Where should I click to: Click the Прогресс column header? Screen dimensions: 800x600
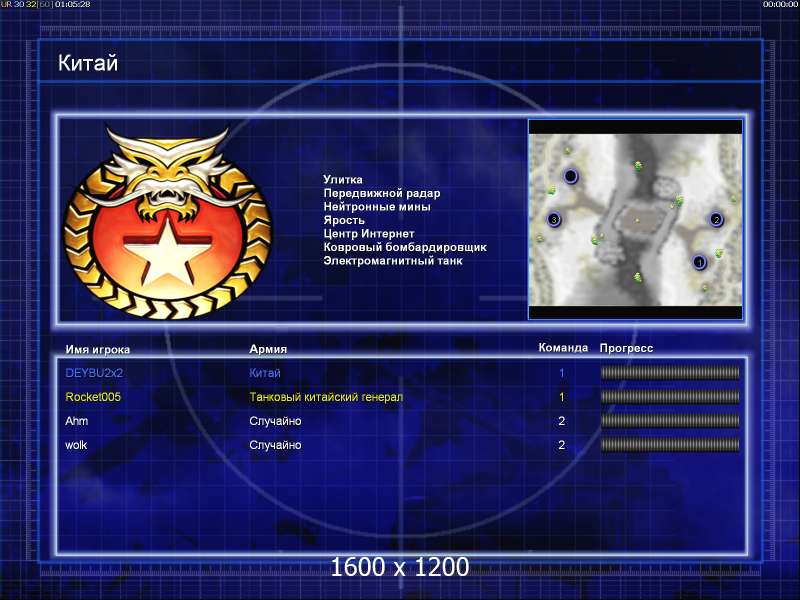click(x=627, y=348)
